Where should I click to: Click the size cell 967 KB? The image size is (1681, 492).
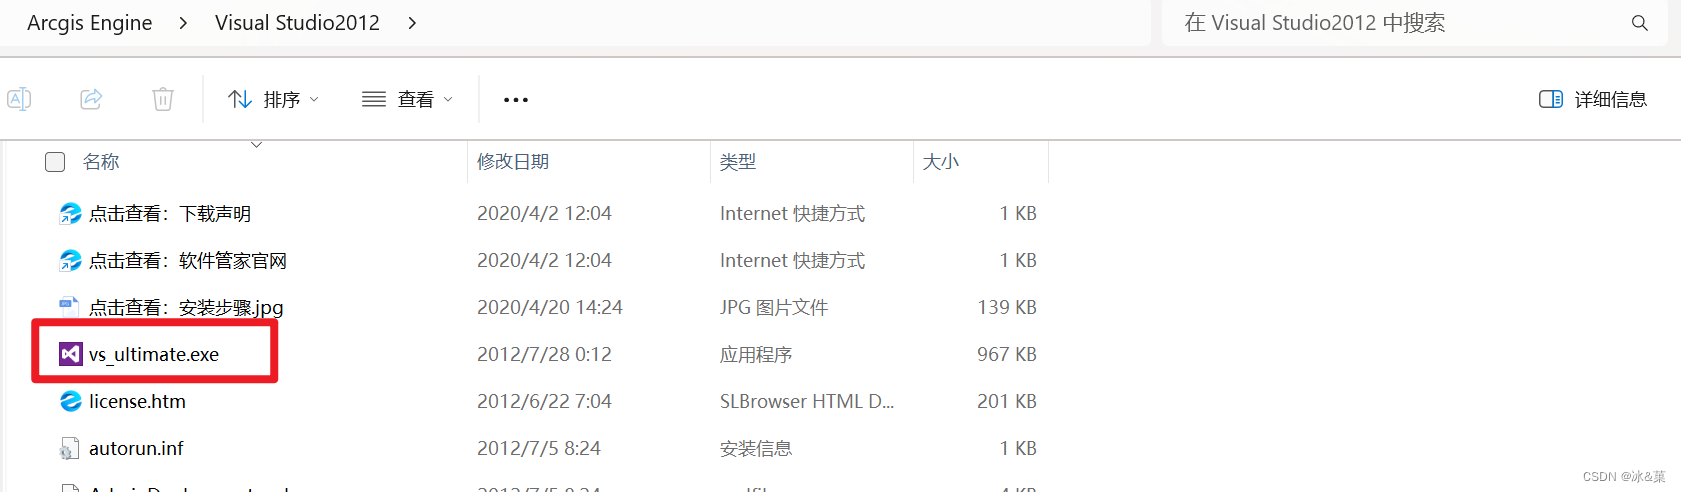coord(1007,354)
